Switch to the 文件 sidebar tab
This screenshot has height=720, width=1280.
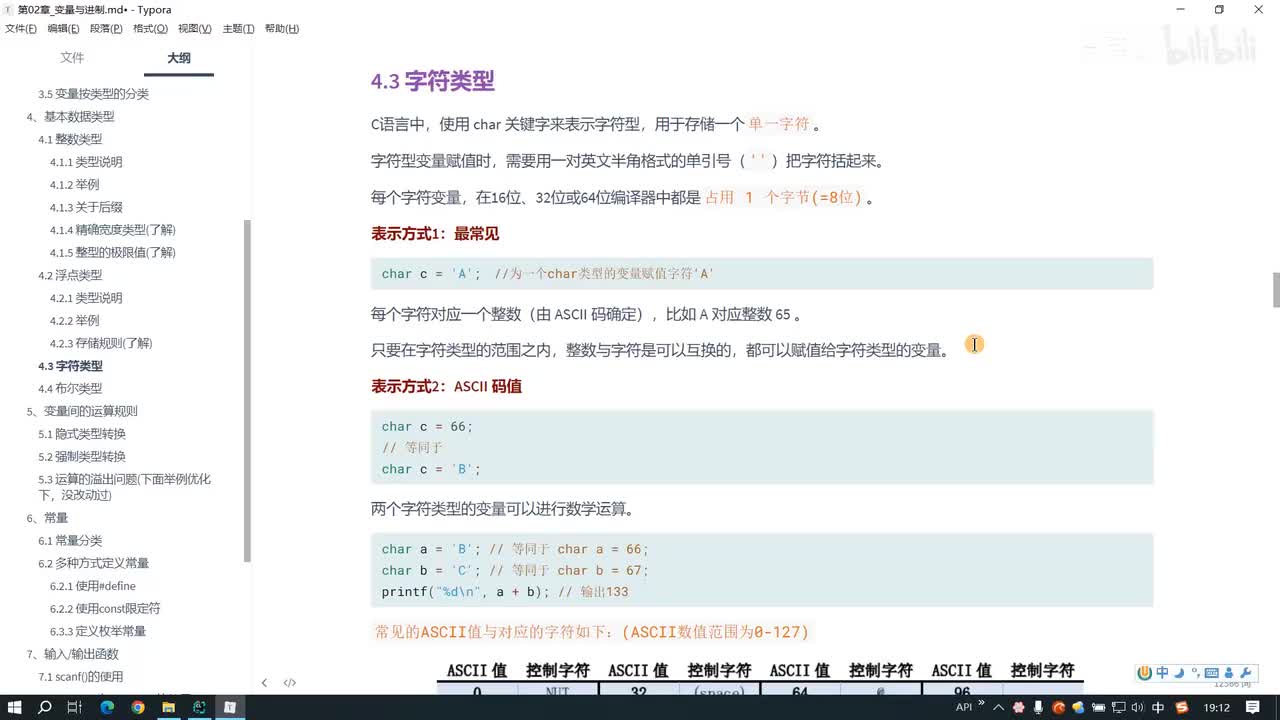click(72, 58)
